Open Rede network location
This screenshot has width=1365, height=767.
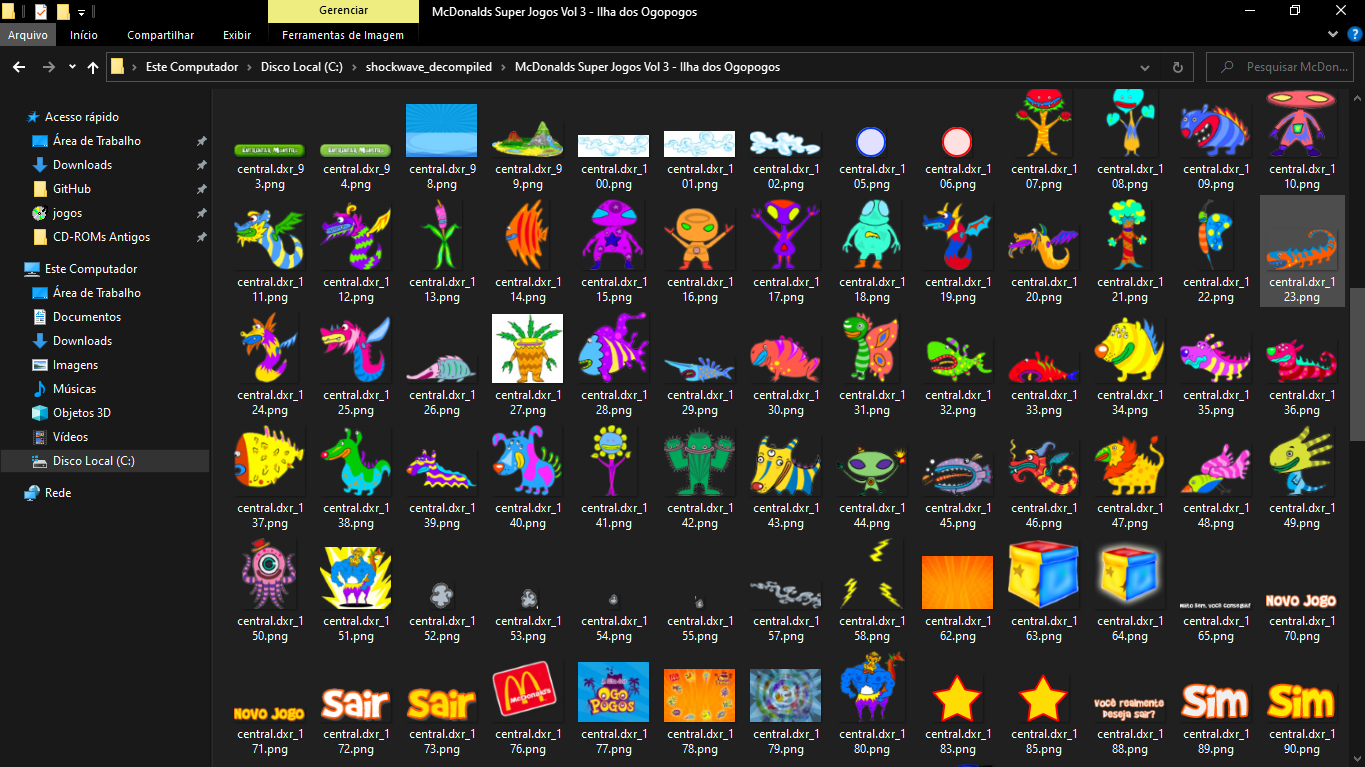pyautogui.click(x=58, y=493)
